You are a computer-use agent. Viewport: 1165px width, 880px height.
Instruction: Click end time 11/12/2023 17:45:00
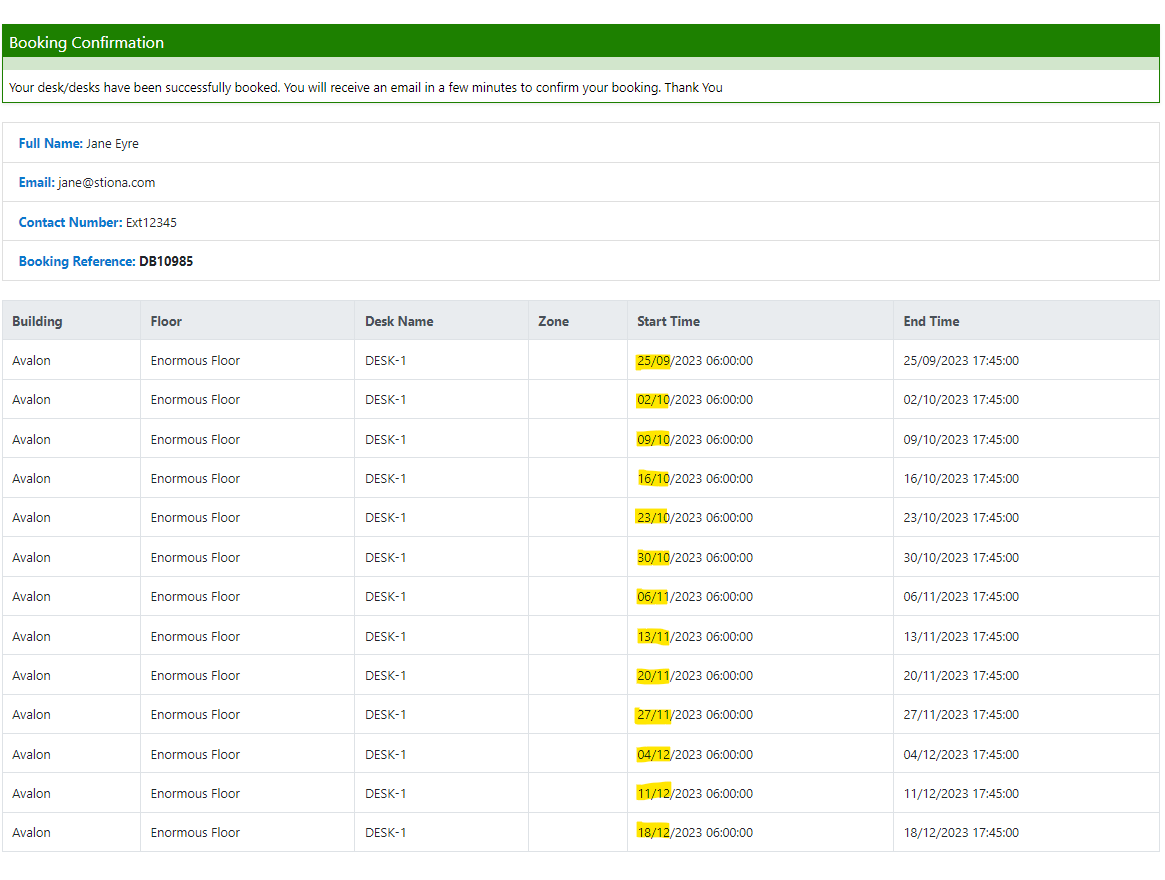click(x=961, y=794)
